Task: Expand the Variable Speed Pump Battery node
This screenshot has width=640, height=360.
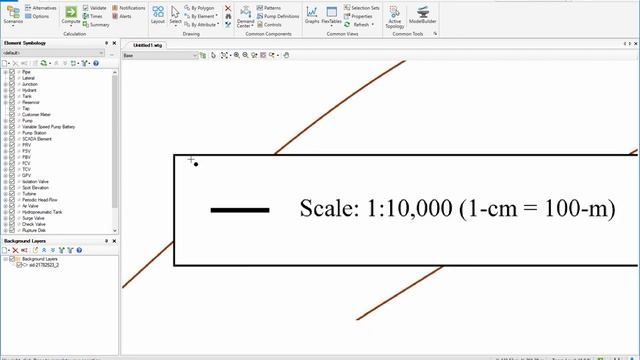Action: click(x=6, y=127)
